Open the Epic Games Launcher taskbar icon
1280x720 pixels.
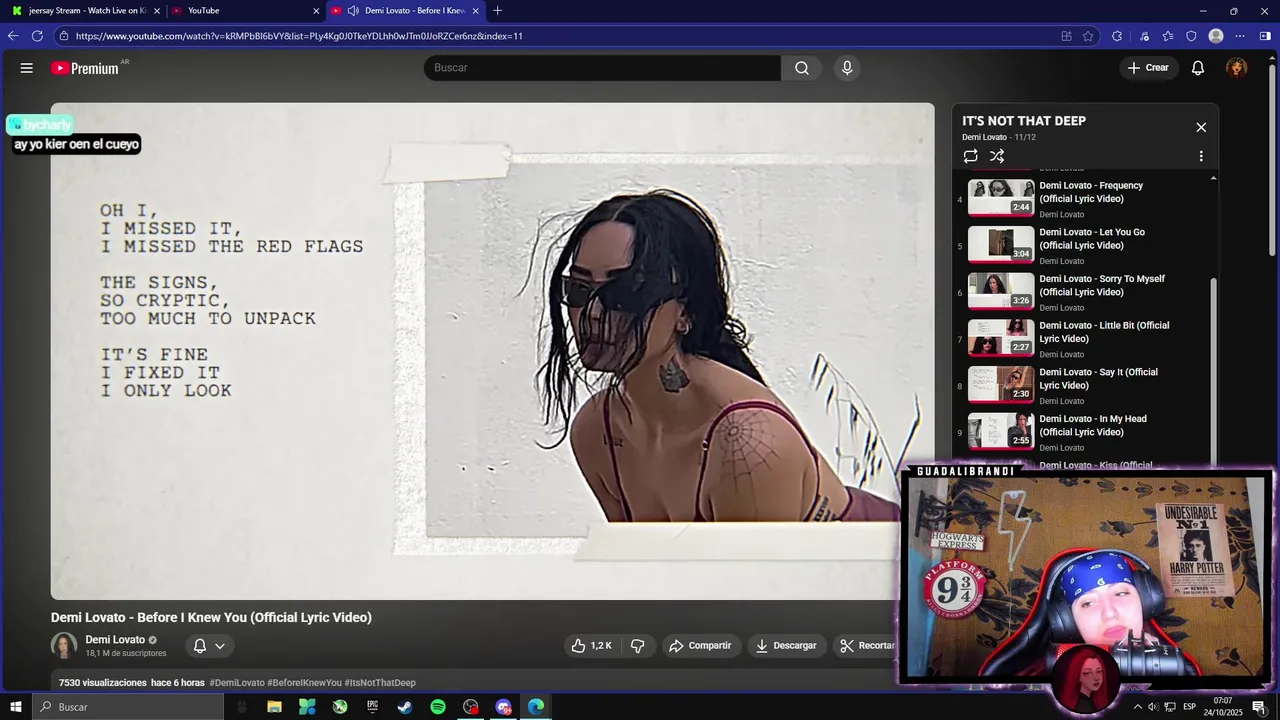tap(372, 707)
